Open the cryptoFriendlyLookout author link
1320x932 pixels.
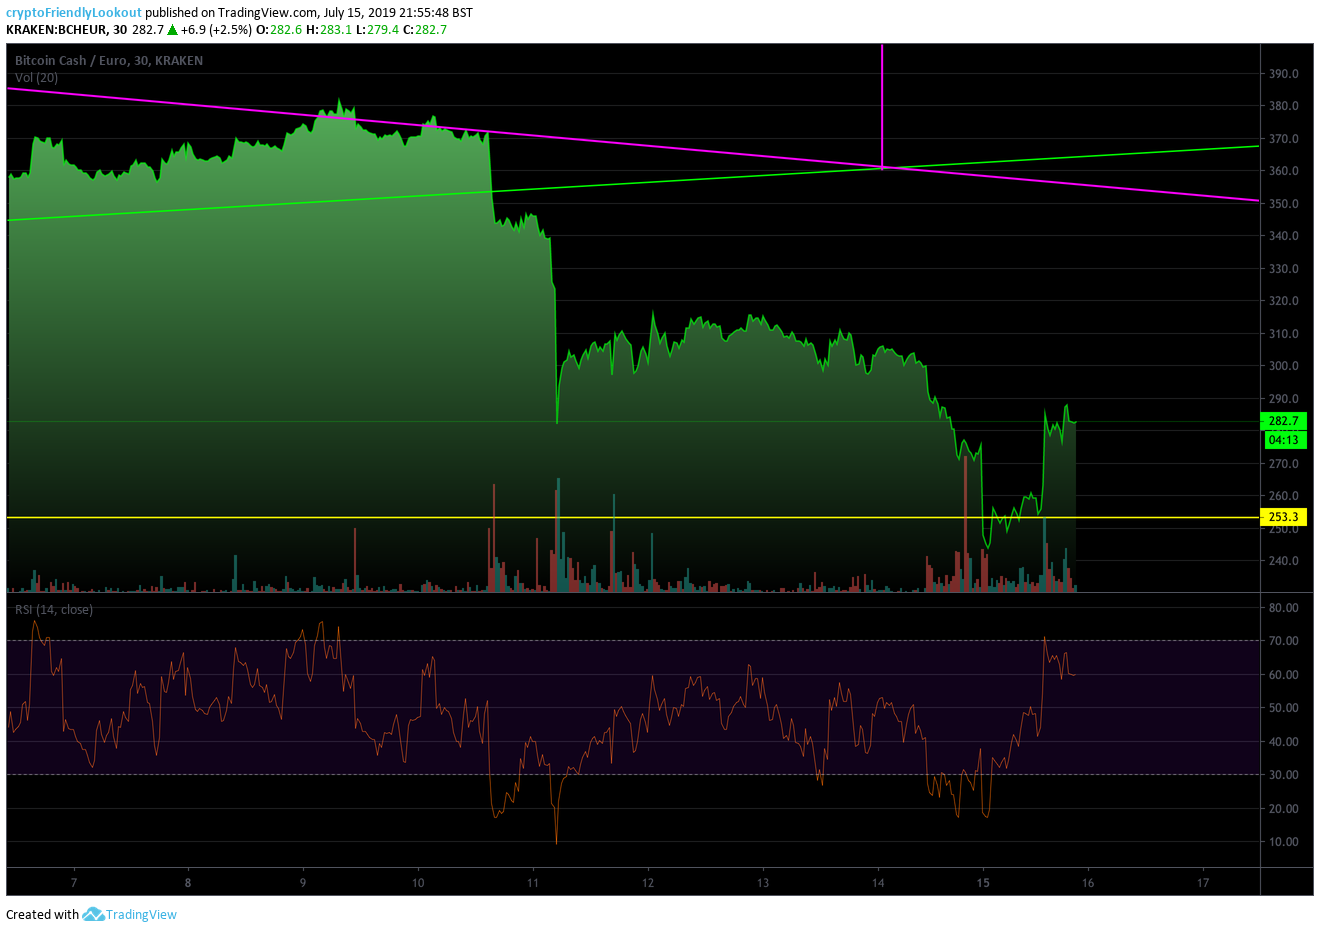[74, 13]
